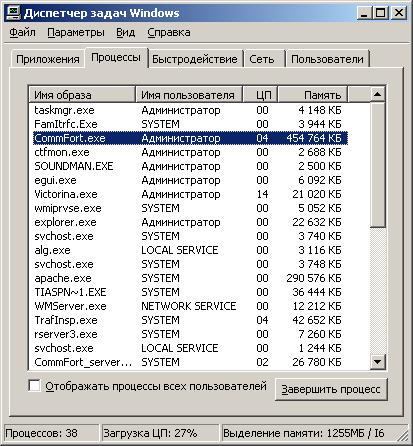Screen dimensions: 413x446
Task: Switch to the Быстродействие tab
Action: coord(195,59)
